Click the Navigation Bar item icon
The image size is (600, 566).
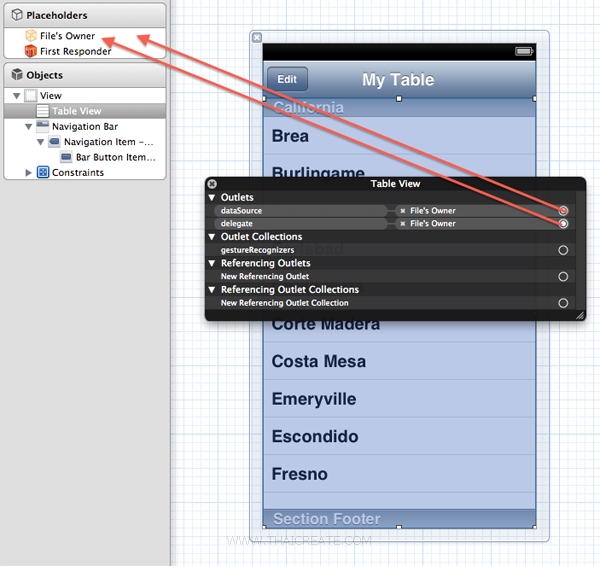click(x=42, y=126)
